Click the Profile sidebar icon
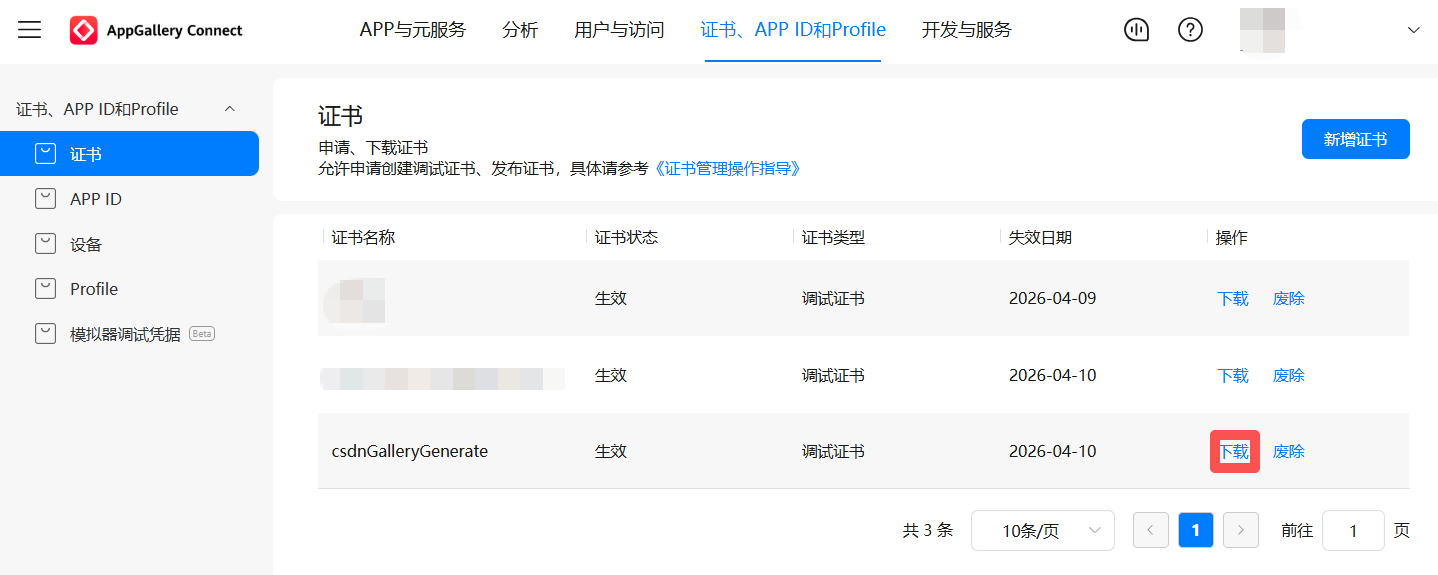1438x575 pixels. point(45,289)
